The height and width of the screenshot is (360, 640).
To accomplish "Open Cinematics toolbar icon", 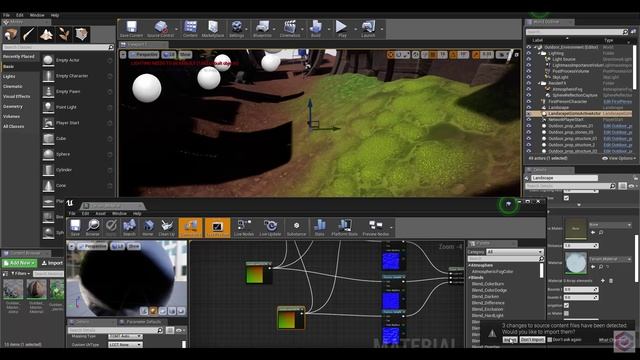I will pos(290,29).
